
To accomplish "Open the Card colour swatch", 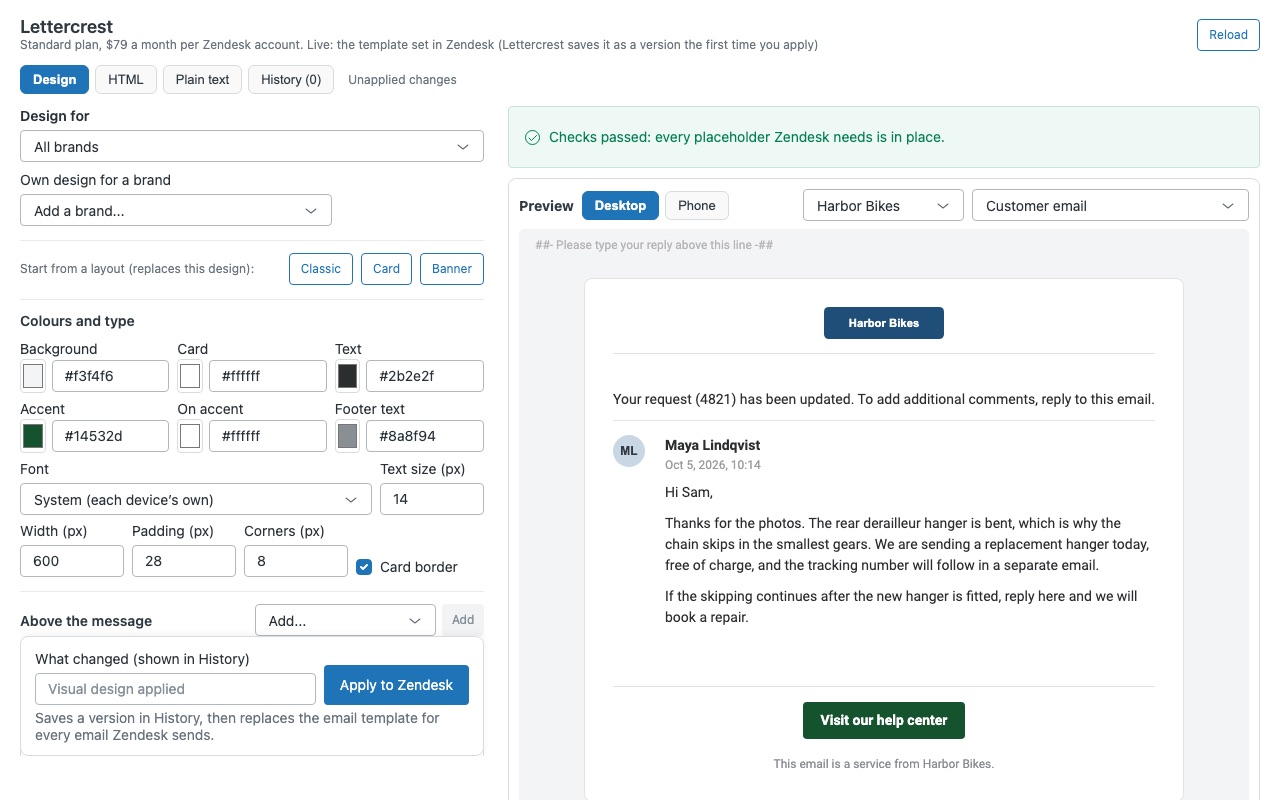I will [x=190, y=376].
